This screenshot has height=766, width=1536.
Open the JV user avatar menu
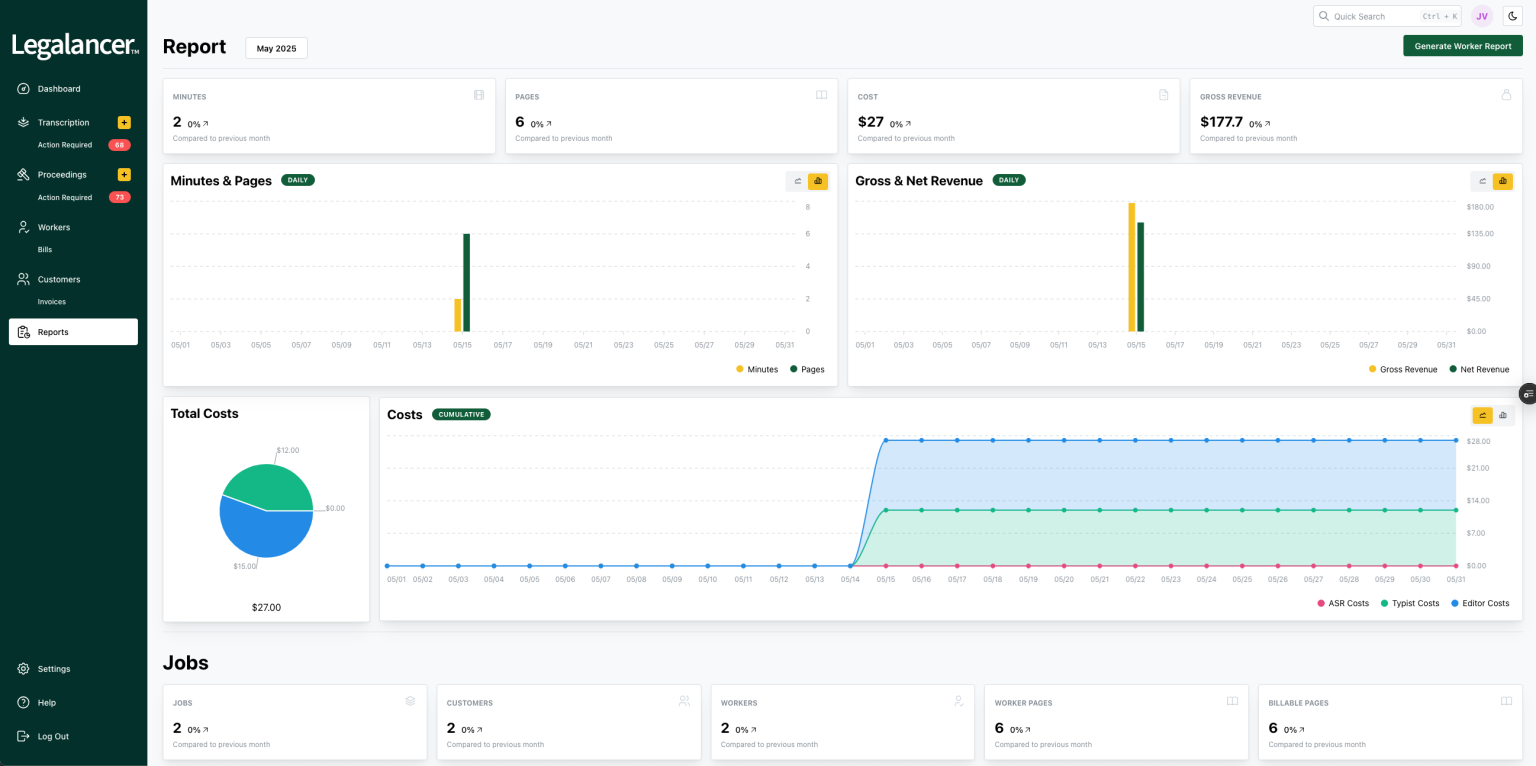pos(1482,16)
